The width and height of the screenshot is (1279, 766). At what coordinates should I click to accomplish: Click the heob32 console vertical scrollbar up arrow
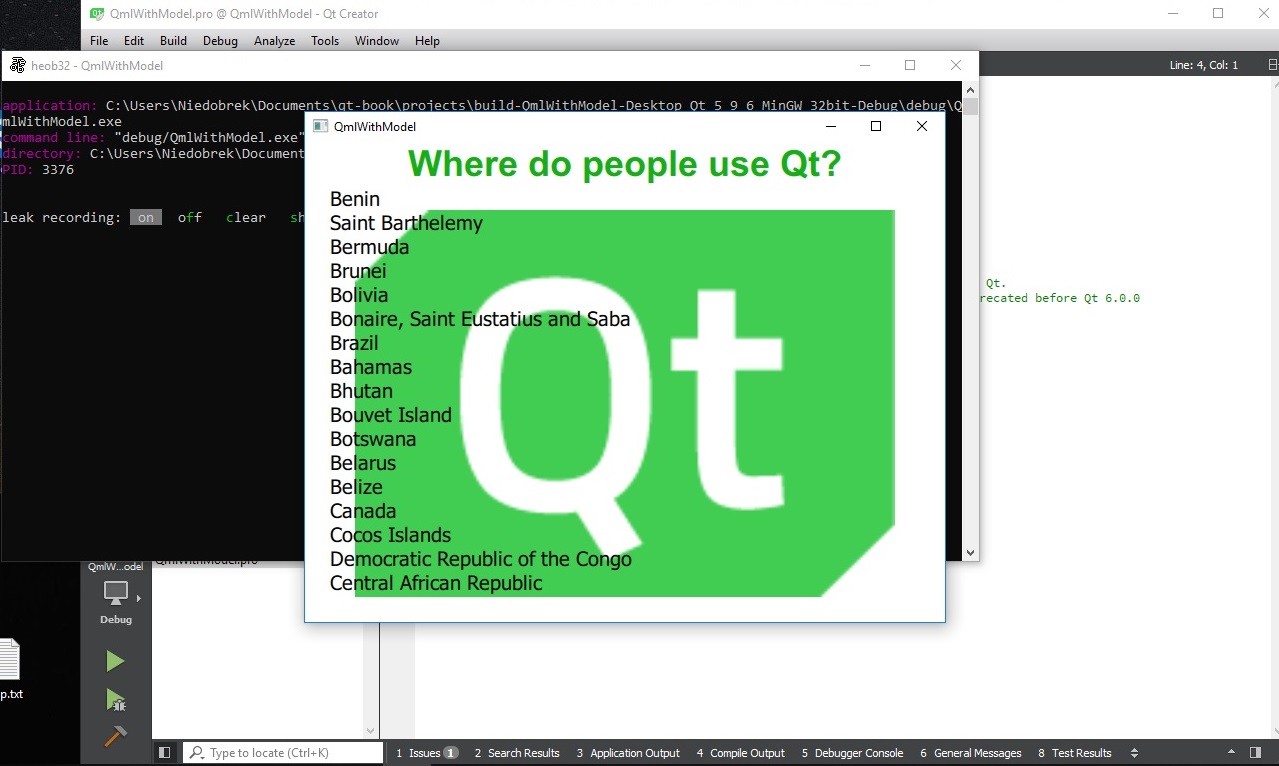[x=970, y=89]
